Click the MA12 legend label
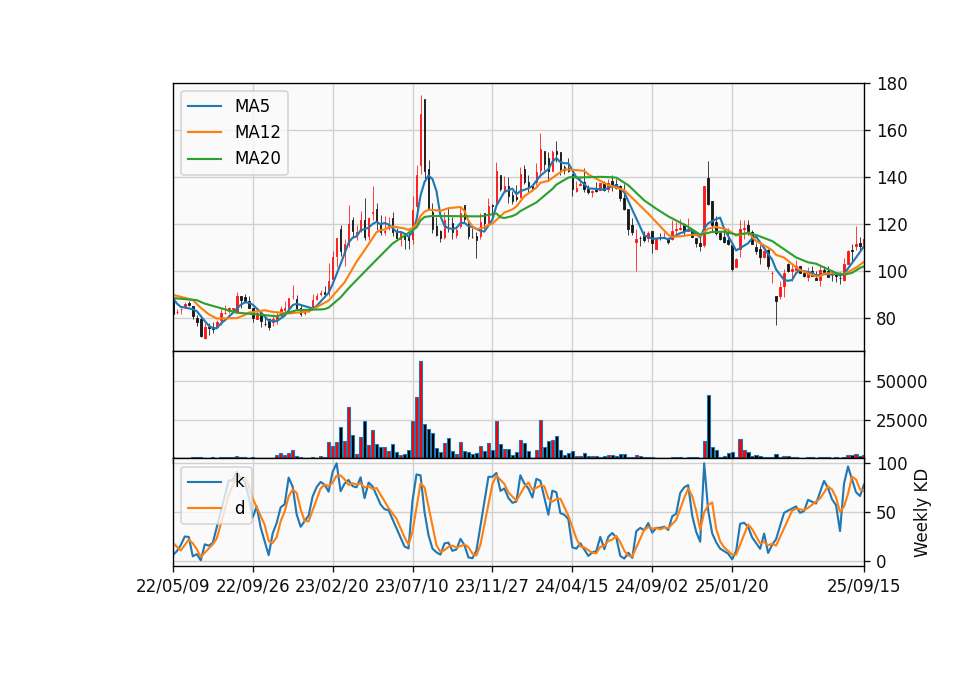The height and width of the screenshot is (690, 960). click(257, 132)
